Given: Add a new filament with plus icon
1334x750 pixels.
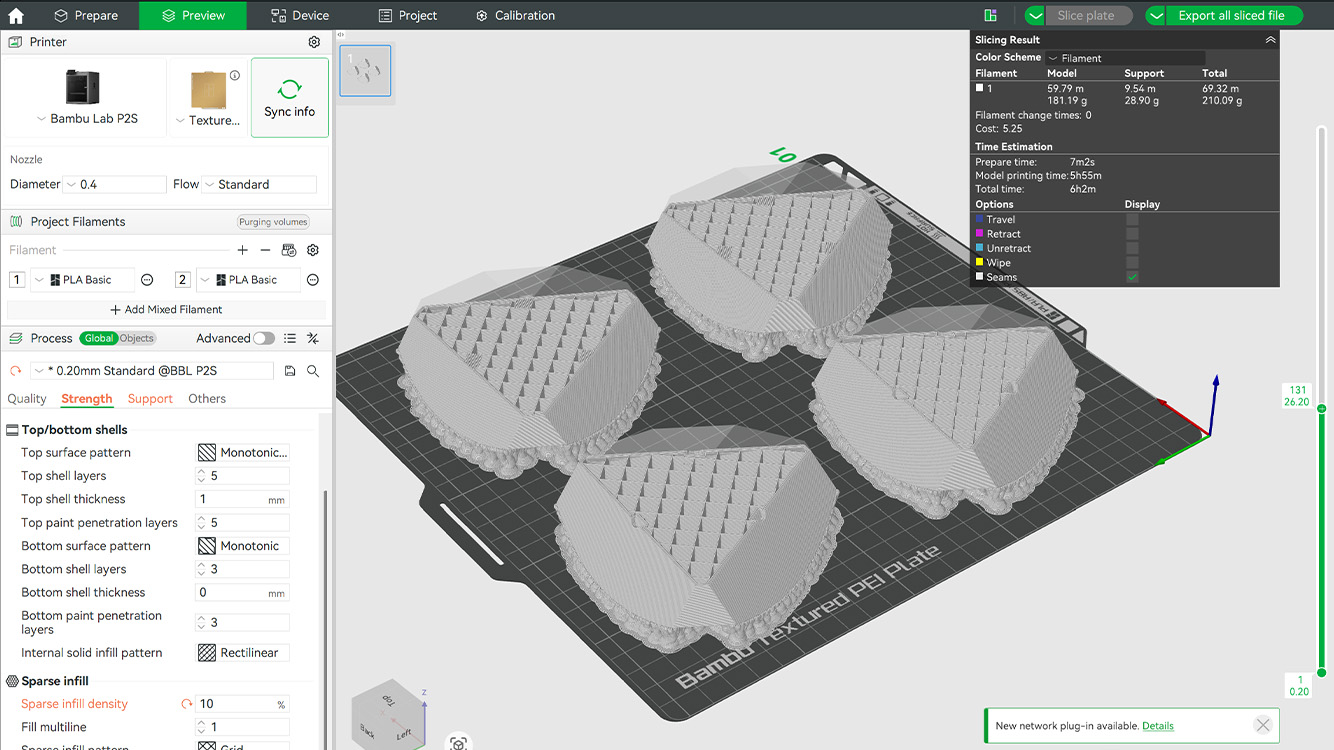Looking at the screenshot, I should (242, 250).
